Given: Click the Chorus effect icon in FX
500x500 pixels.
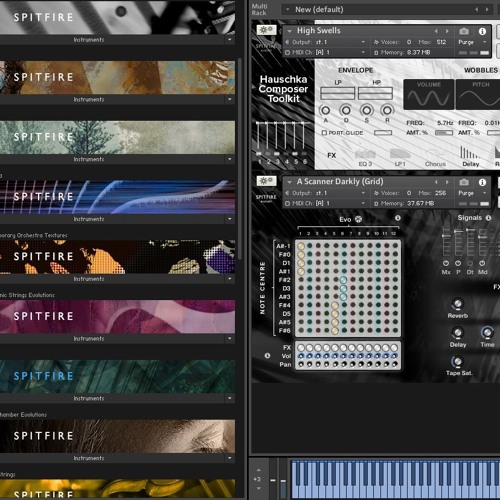Looking at the screenshot, I should point(435,154).
